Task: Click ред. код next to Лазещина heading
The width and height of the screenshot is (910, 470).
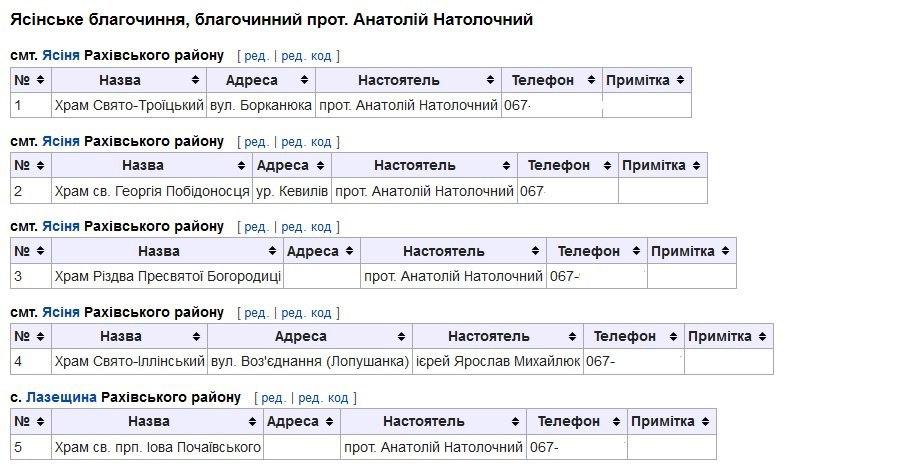Action: (323, 398)
